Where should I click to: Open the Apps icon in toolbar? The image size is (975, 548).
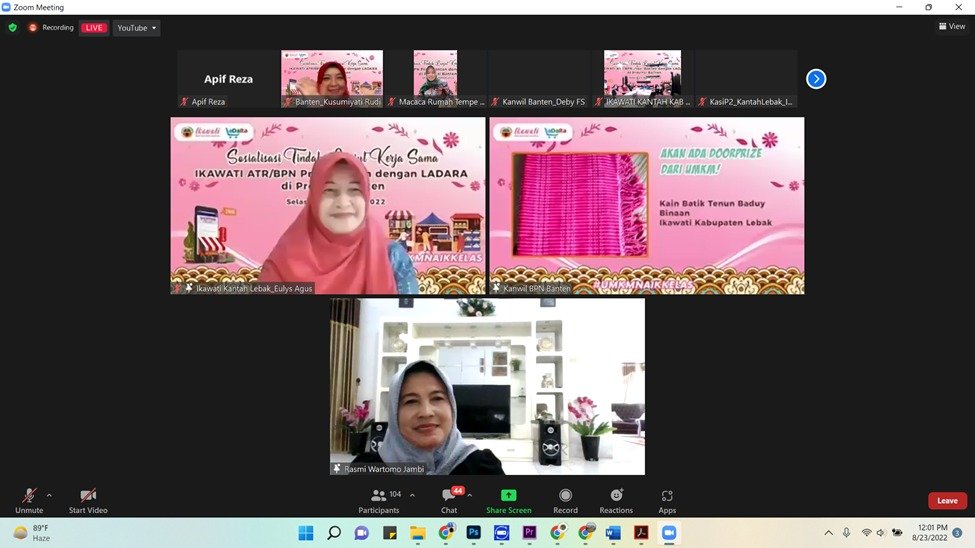[x=667, y=496]
